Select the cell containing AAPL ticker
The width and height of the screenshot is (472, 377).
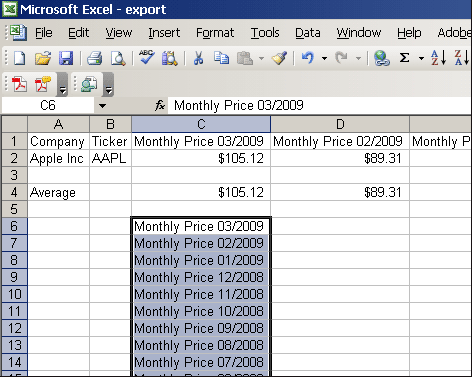tap(110, 158)
